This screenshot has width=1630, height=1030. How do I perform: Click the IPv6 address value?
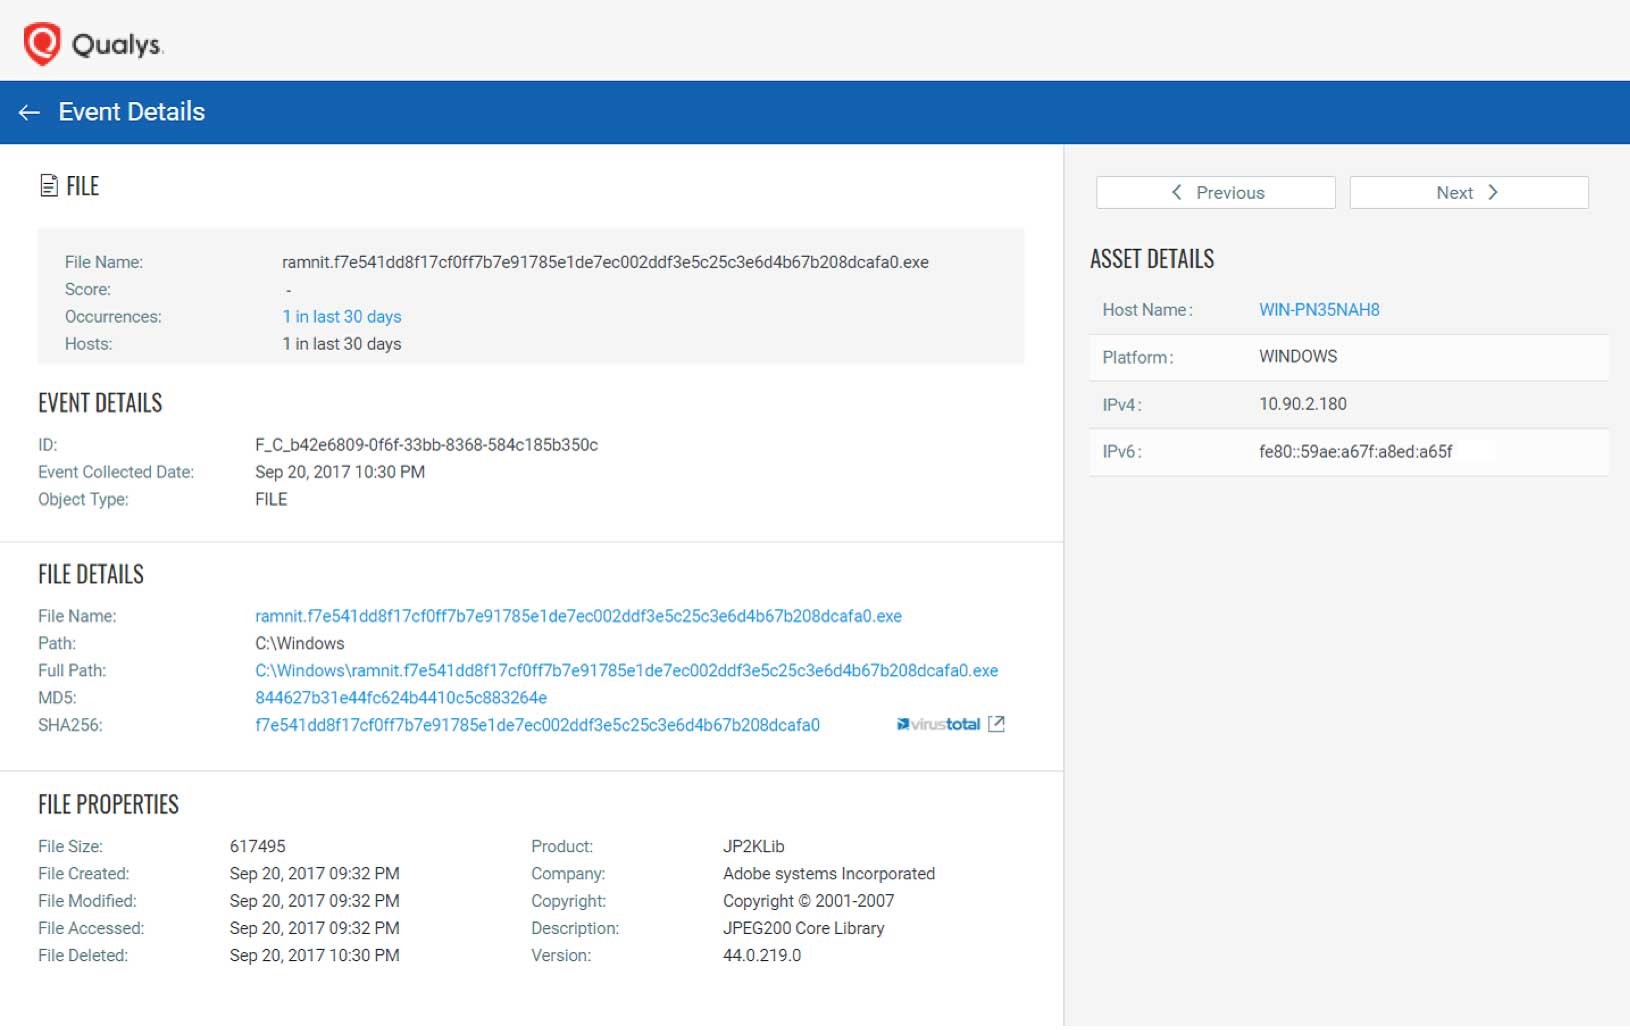1355,452
